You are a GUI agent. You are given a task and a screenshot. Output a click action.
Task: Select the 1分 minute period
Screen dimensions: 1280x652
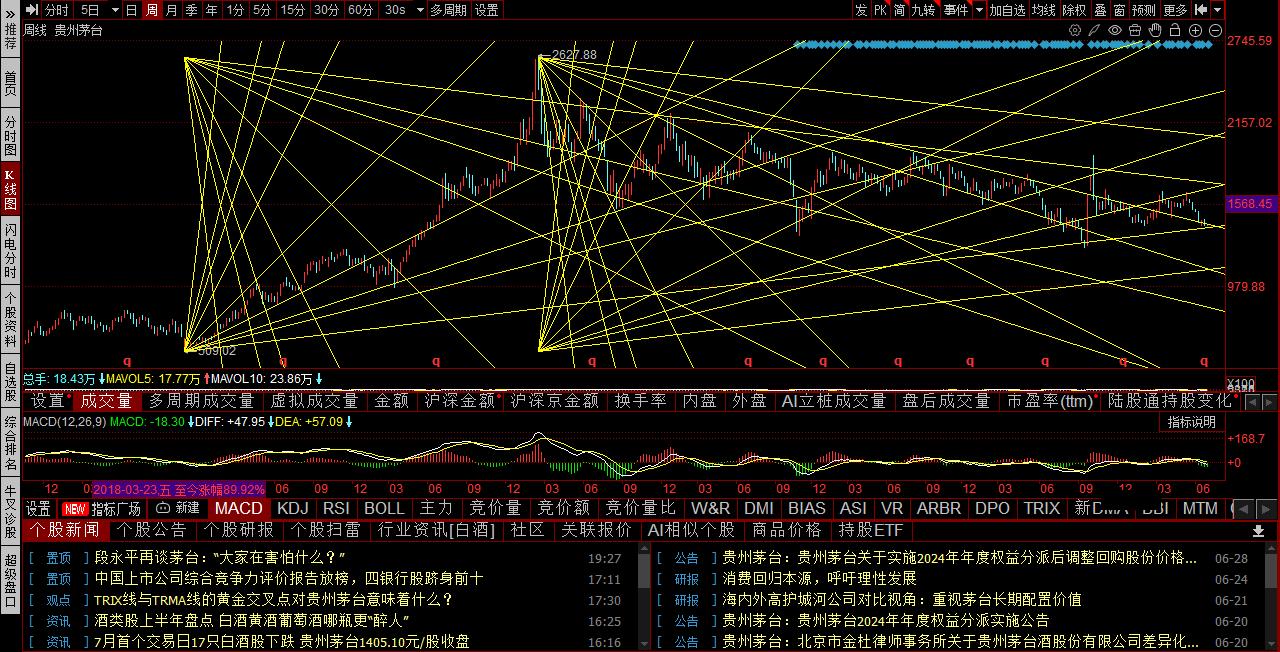point(234,9)
